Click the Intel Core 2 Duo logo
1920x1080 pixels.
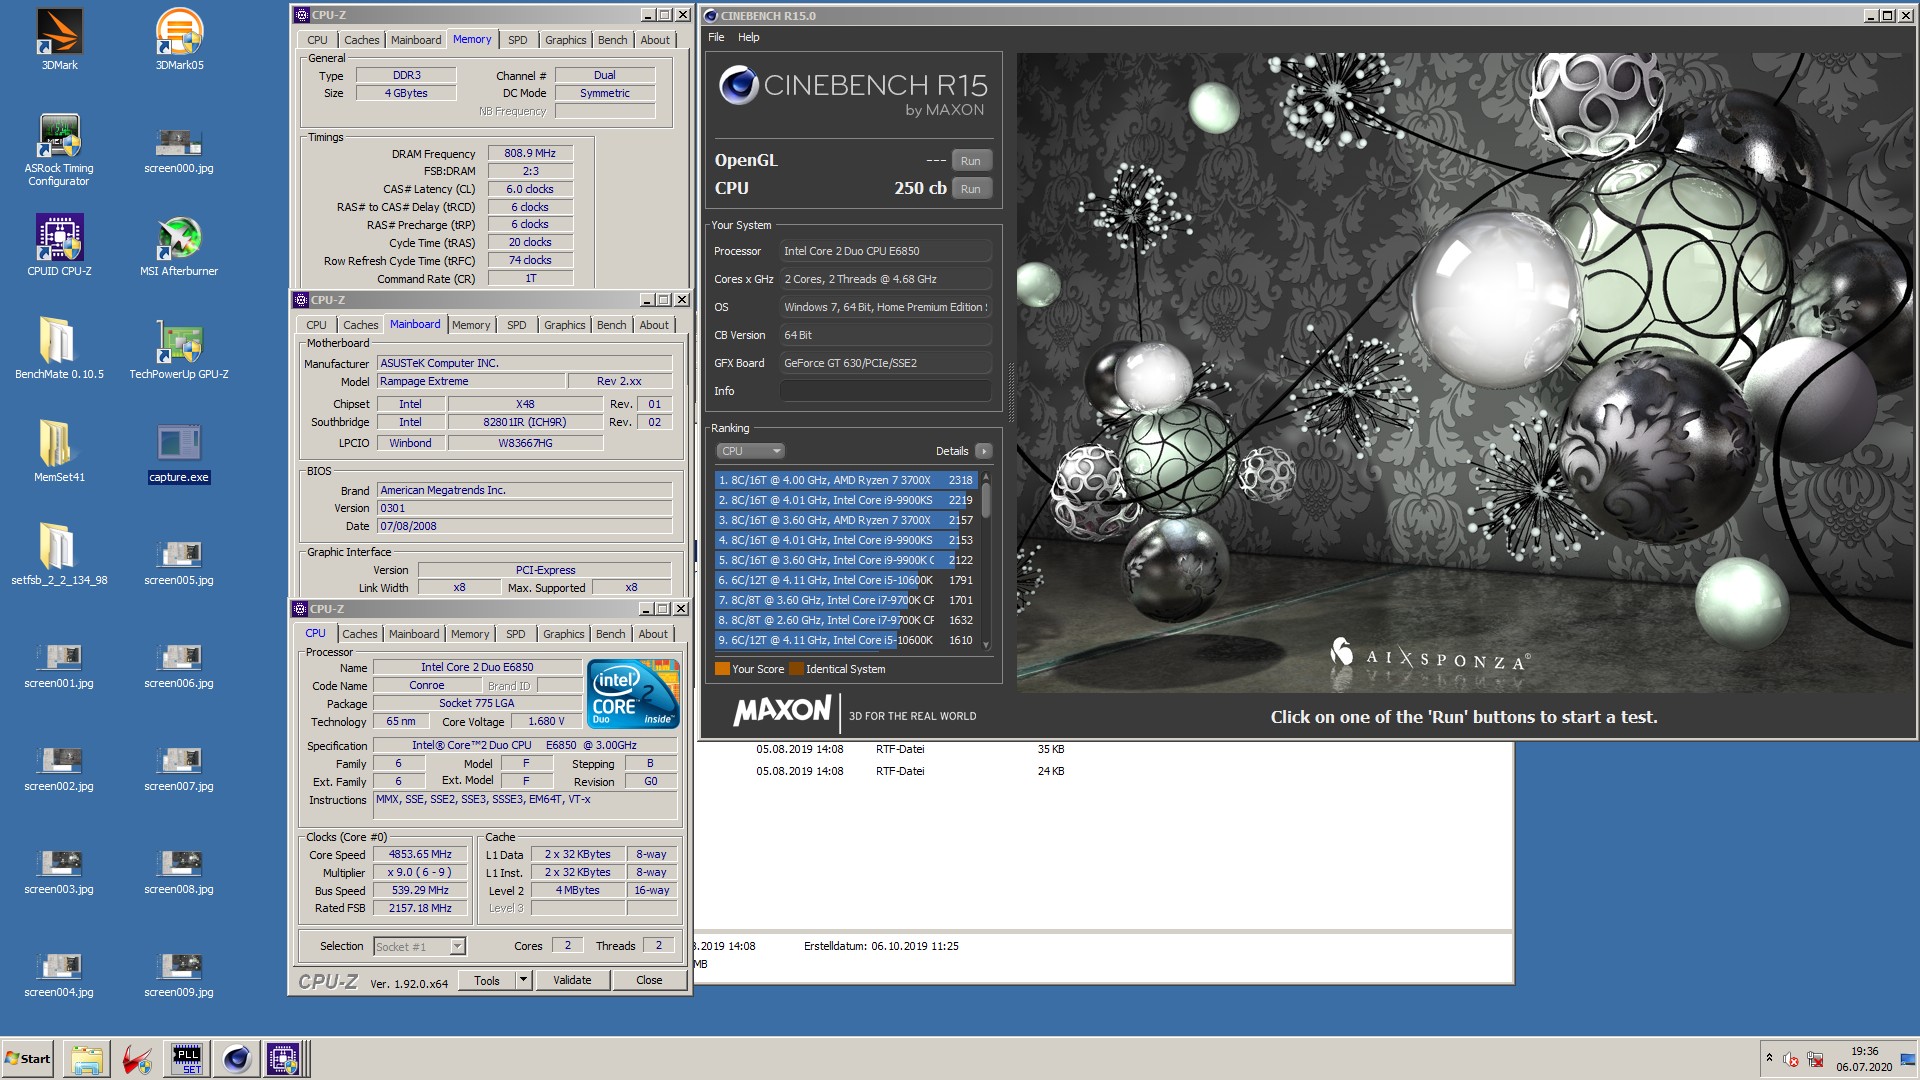633,693
